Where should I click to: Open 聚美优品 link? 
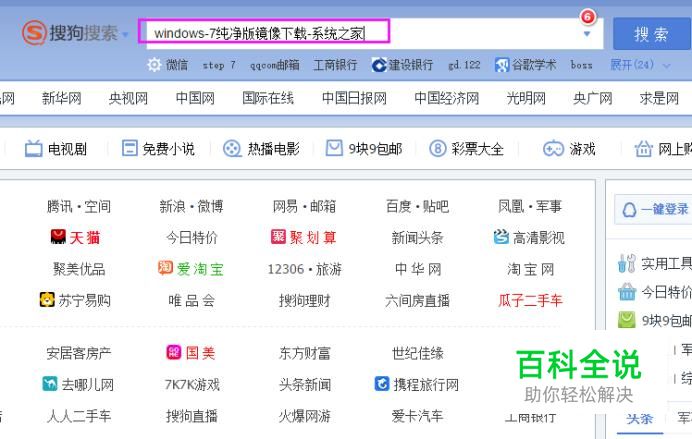(x=79, y=269)
